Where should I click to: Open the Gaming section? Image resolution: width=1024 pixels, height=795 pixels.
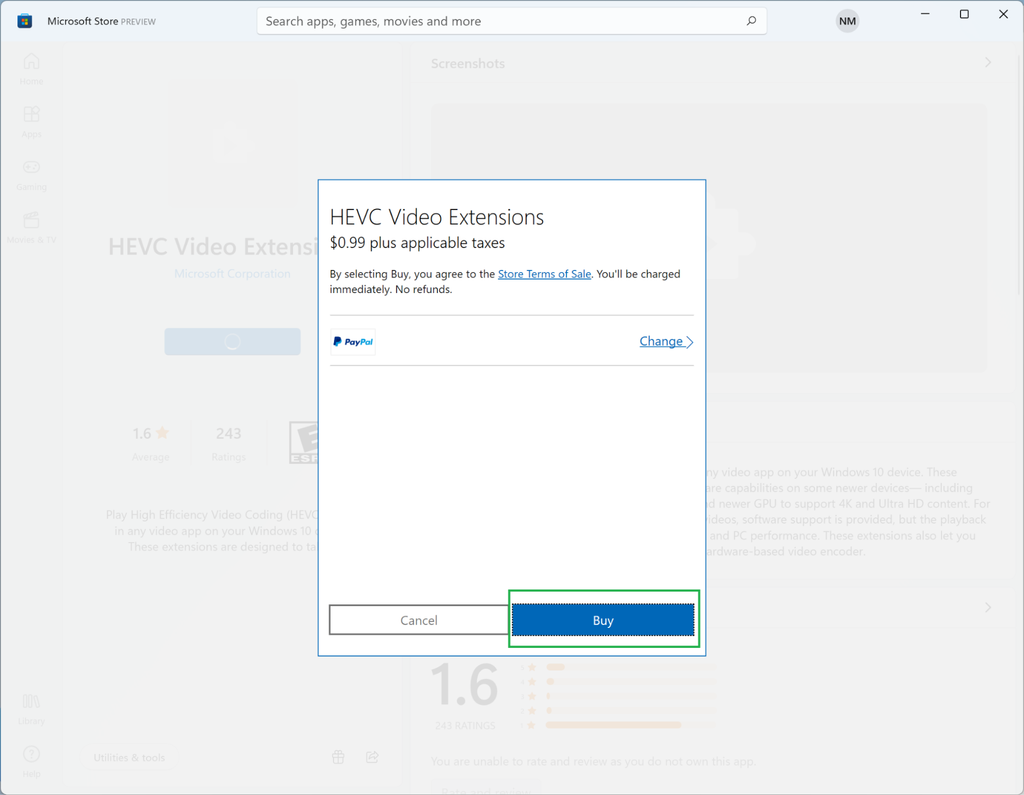pyautogui.click(x=31, y=172)
